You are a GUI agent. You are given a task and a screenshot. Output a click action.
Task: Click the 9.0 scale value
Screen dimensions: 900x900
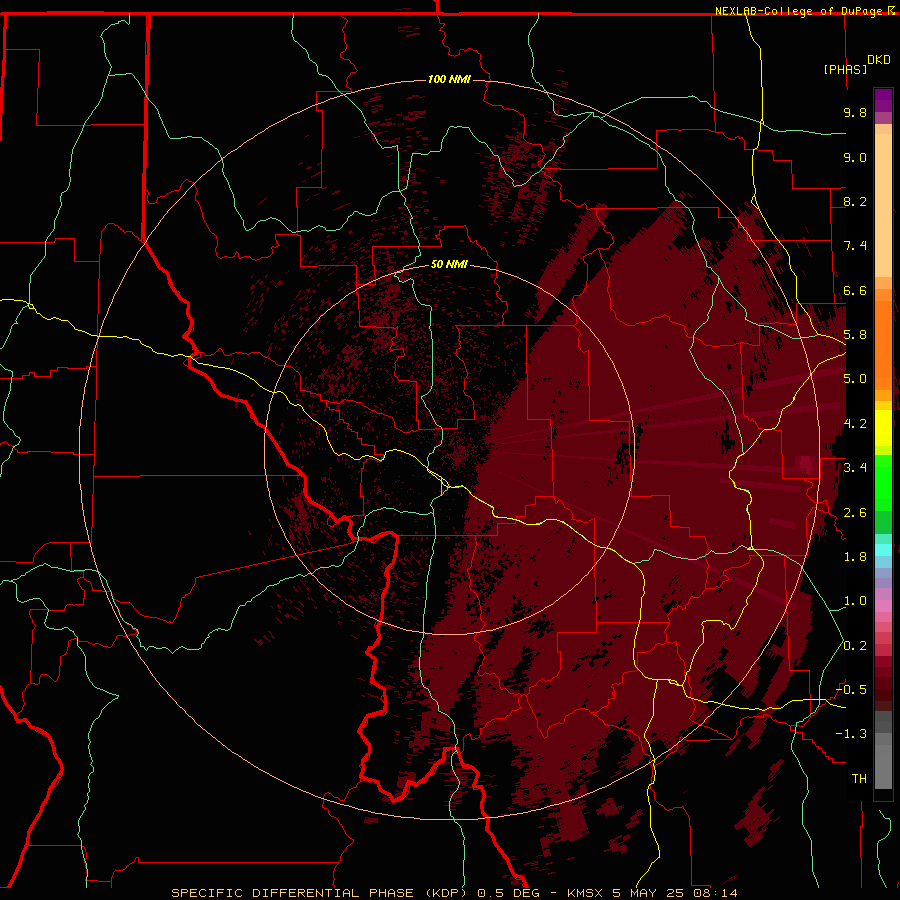click(x=855, y=157)
